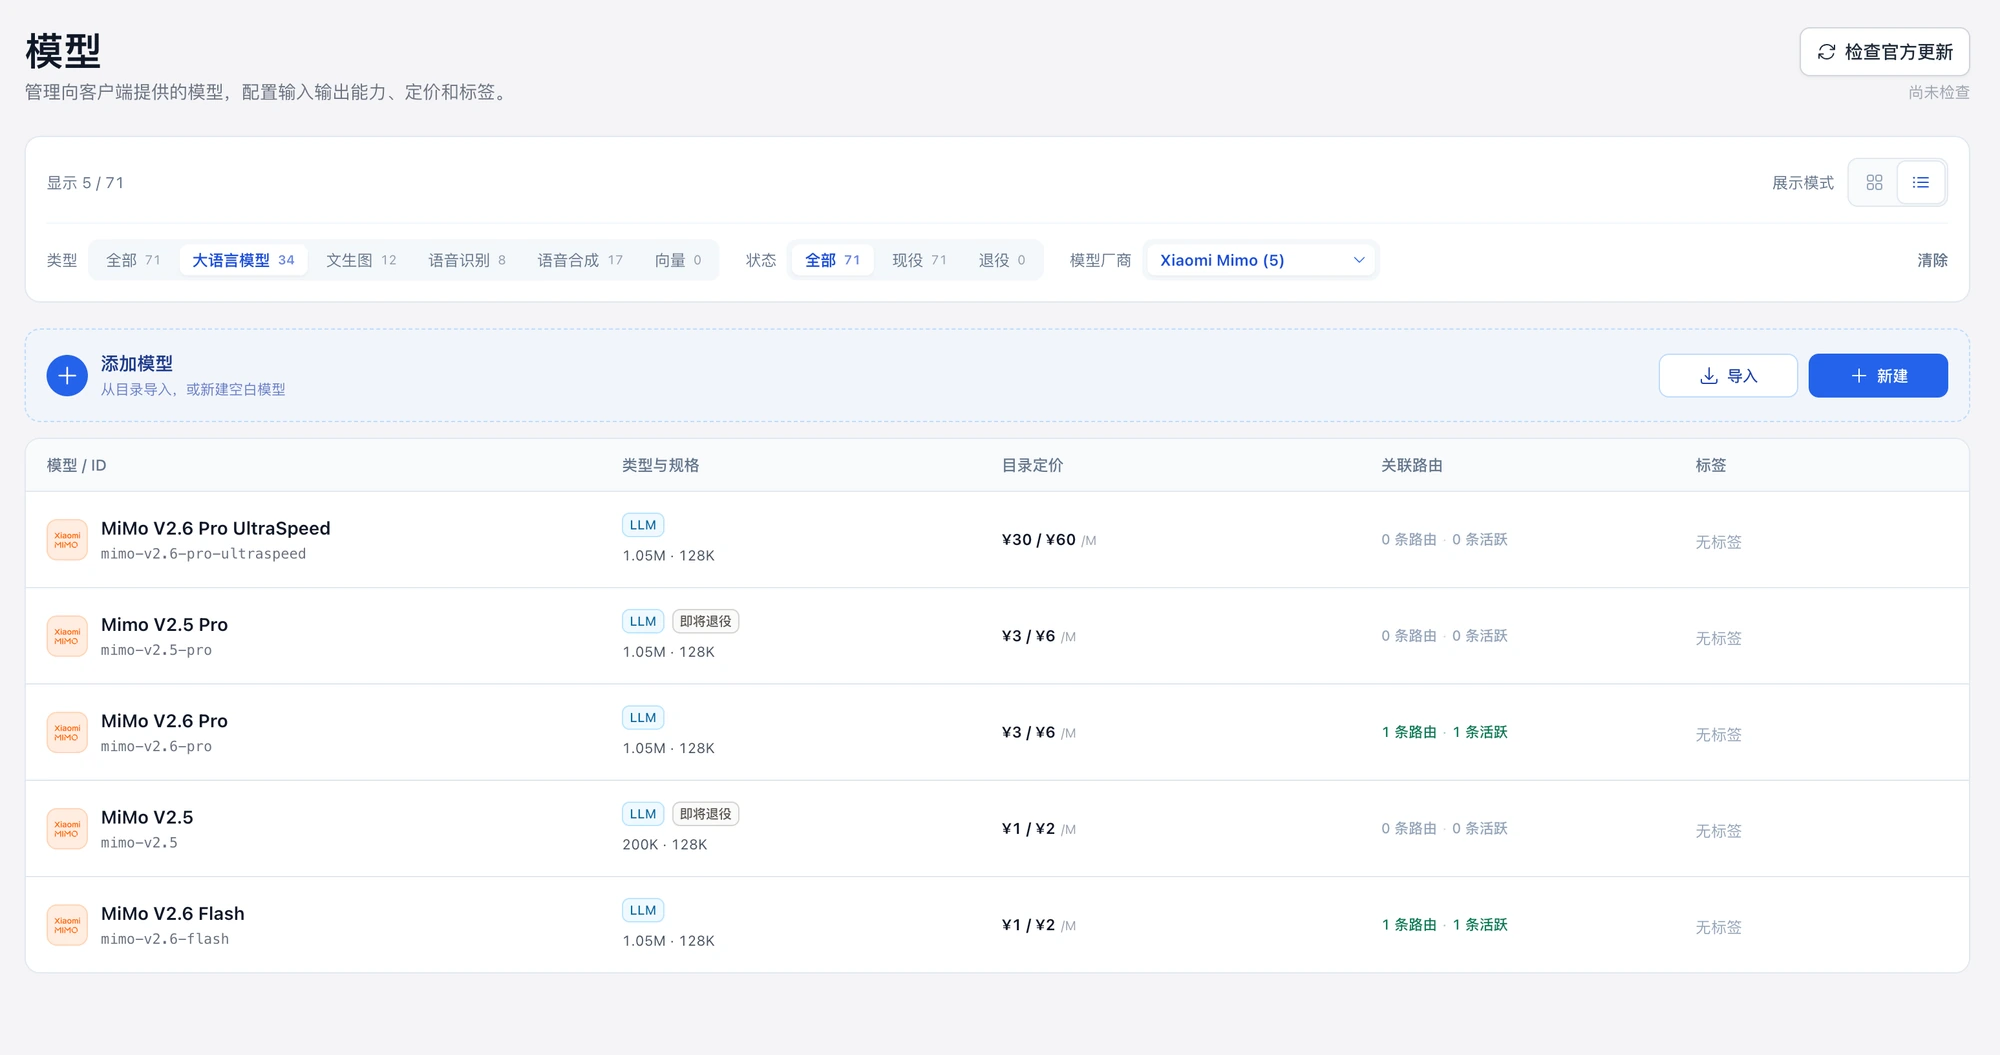Open the Mimo V2.5 Pro model
Screen dimensions: 2000x1055
[x=164, y=625]
